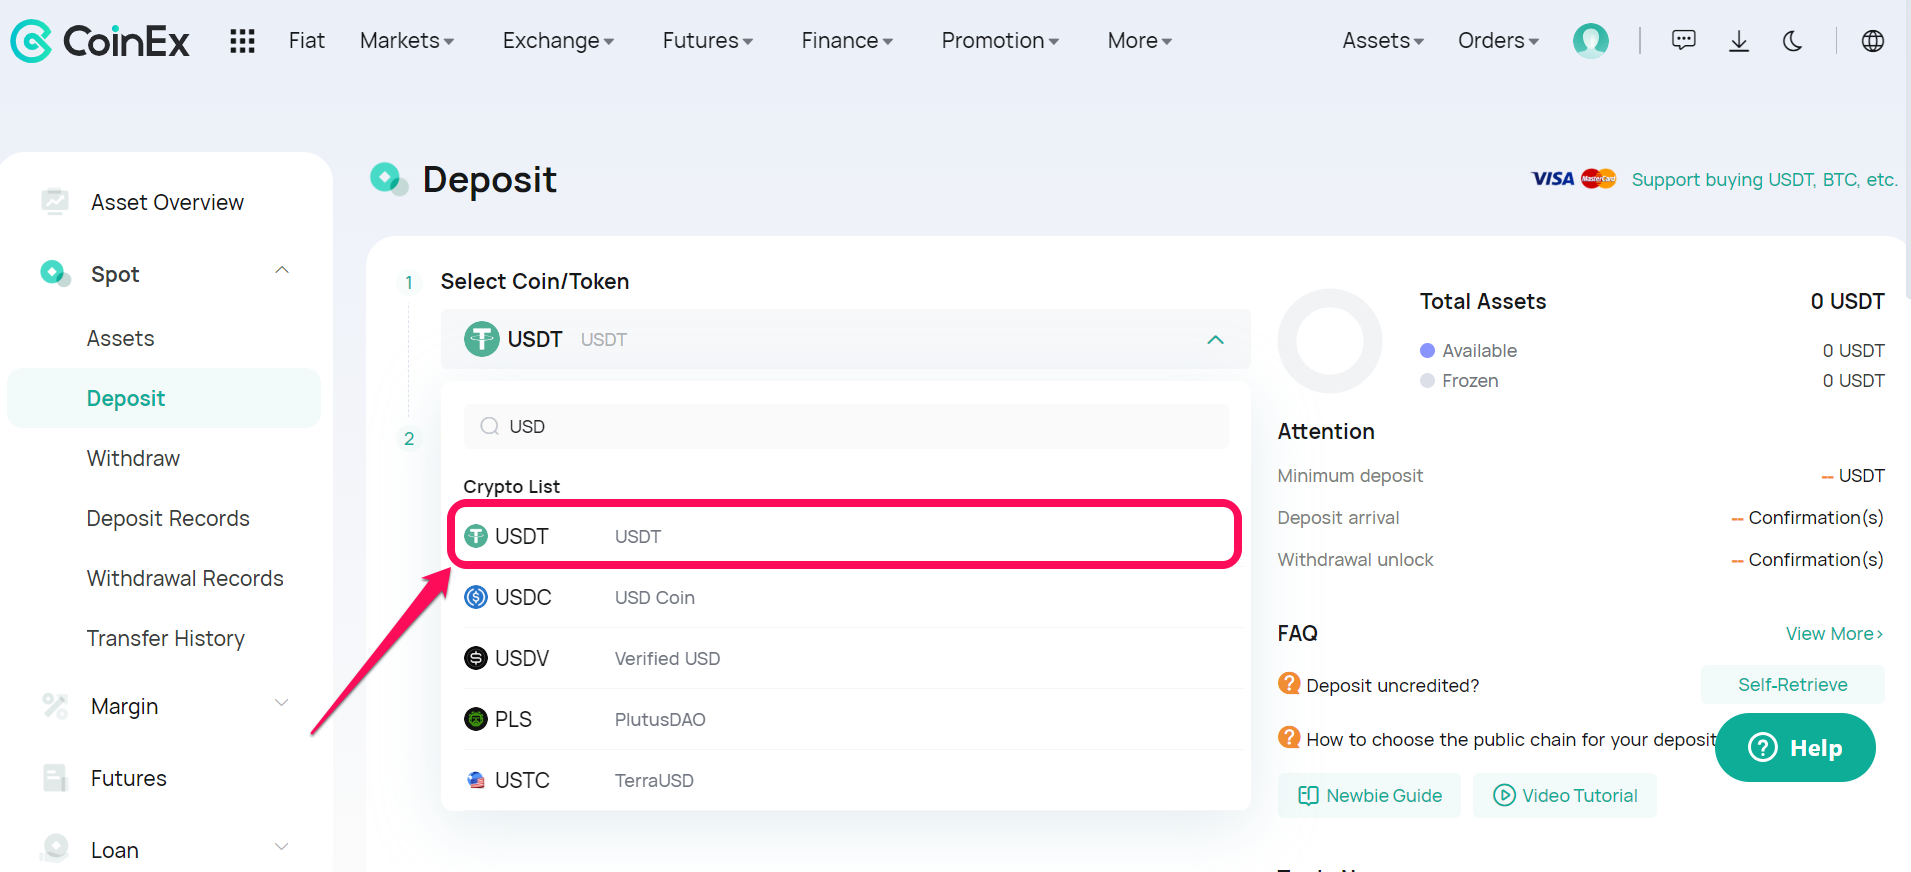Open the More dropdown menu

coord(1139,41)
